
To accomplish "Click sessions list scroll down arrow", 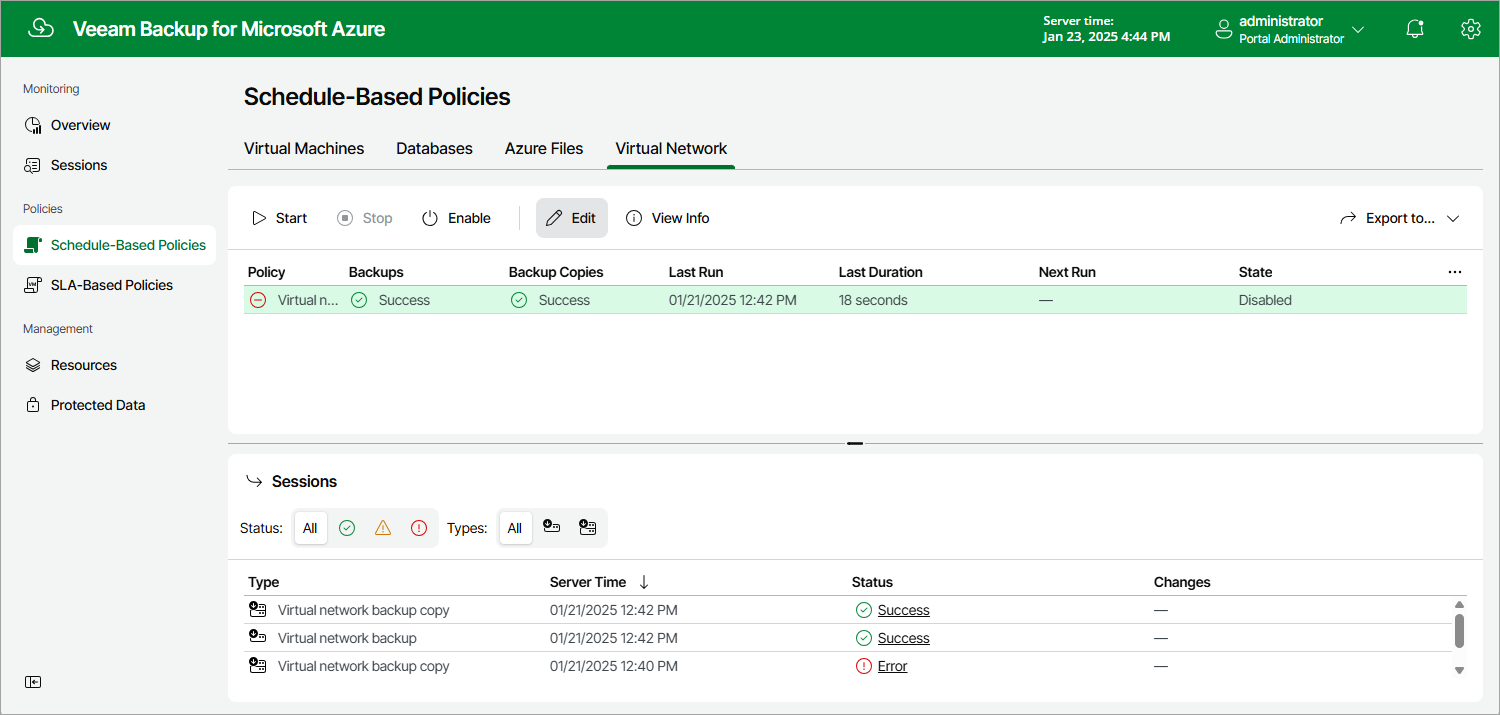I will coord(1459,670).
